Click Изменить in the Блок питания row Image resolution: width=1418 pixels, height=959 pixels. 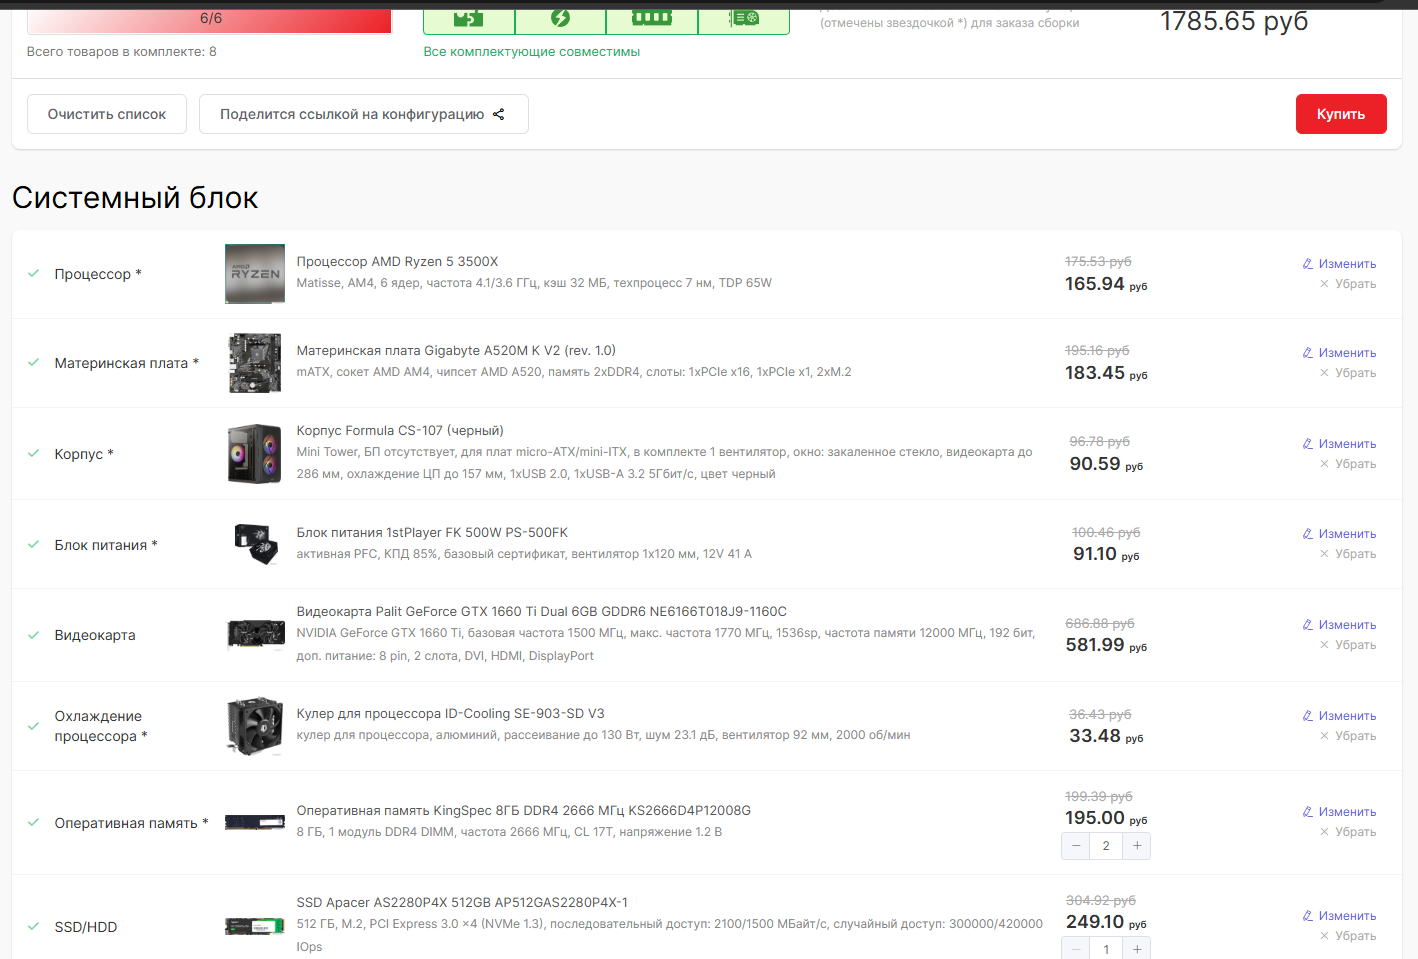pyautogui.click(x=1339, y=534)
